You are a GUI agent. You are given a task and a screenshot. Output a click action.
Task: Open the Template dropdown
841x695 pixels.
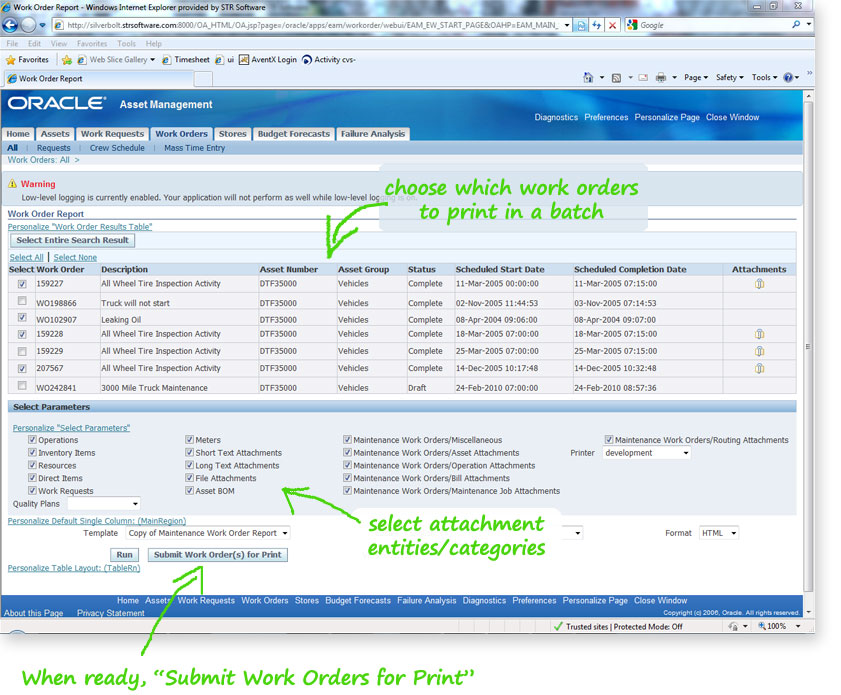click(208, 533)
